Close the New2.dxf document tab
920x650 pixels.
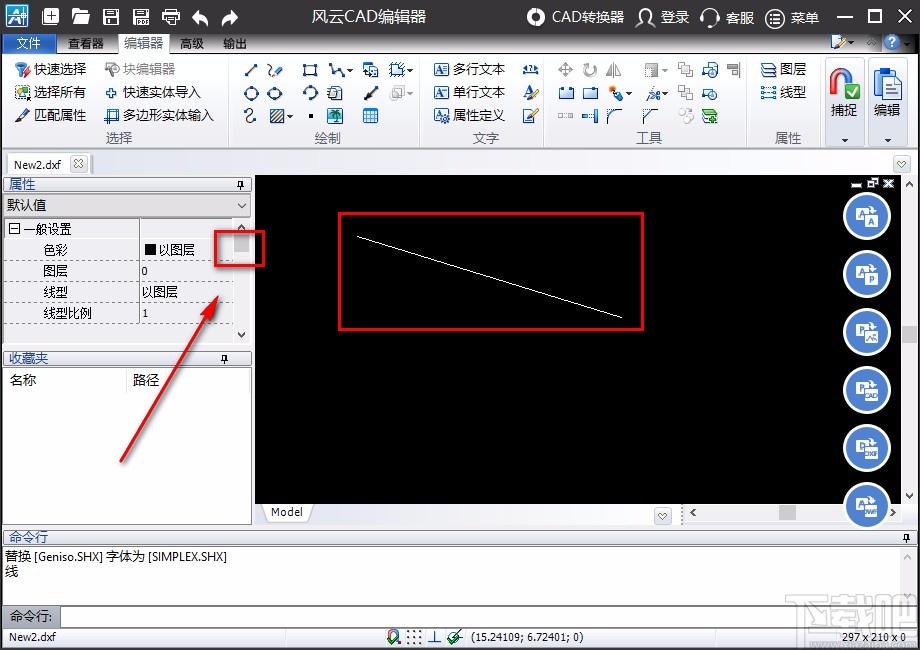click(x=79, y=164)
